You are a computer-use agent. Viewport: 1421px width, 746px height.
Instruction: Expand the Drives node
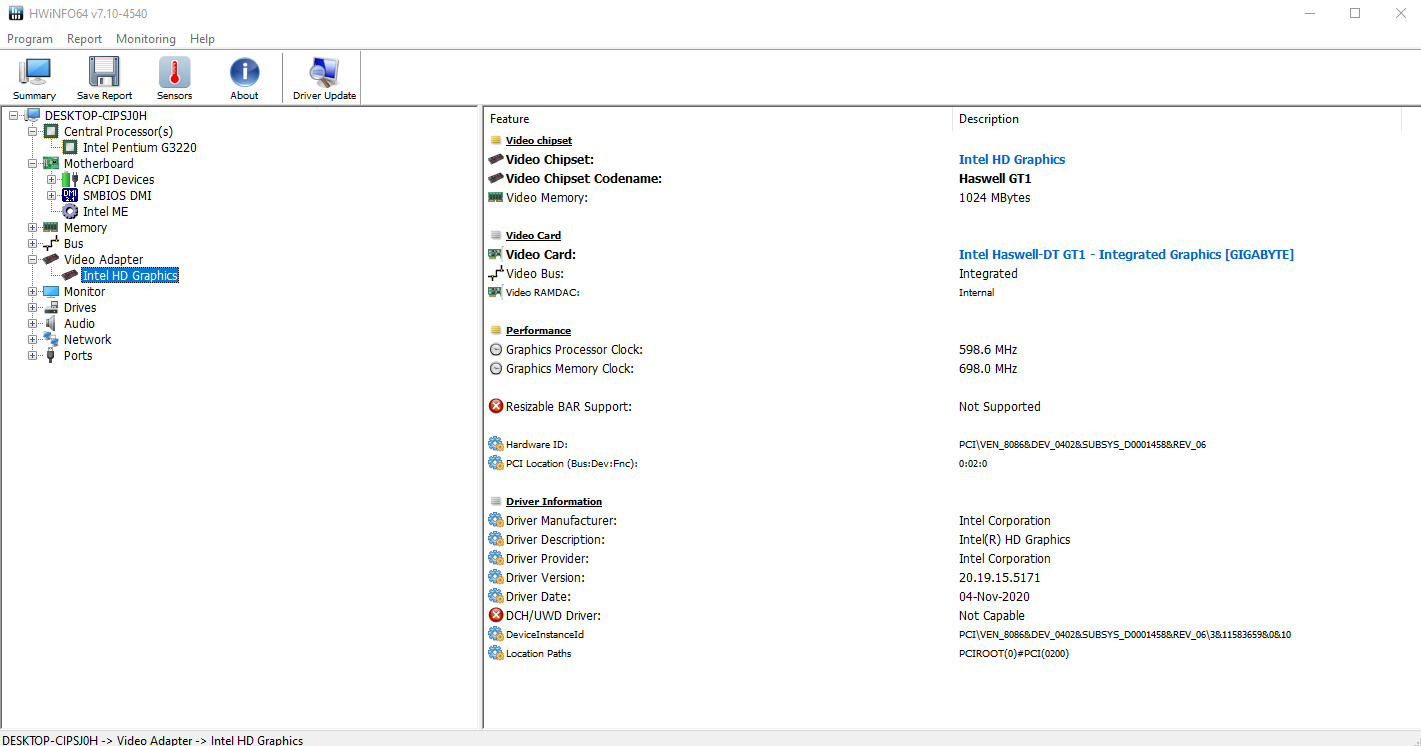(x=33, y=307)
